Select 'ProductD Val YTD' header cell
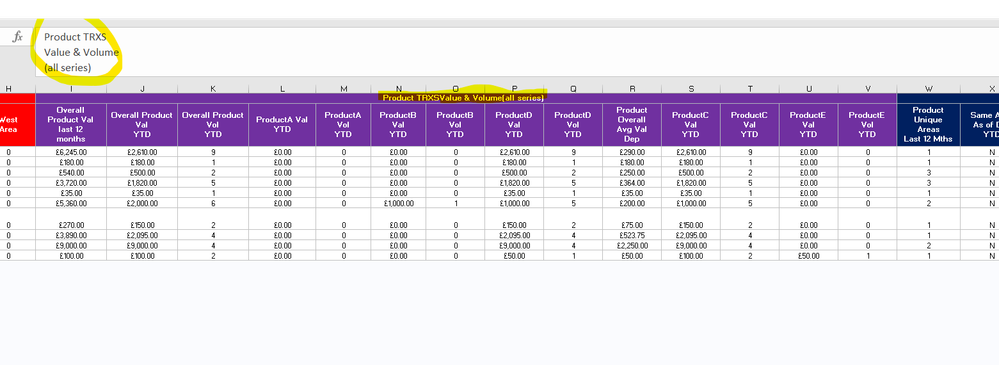Image resolution: width=999 pixels, height=365 pixels. coord(514,124)
